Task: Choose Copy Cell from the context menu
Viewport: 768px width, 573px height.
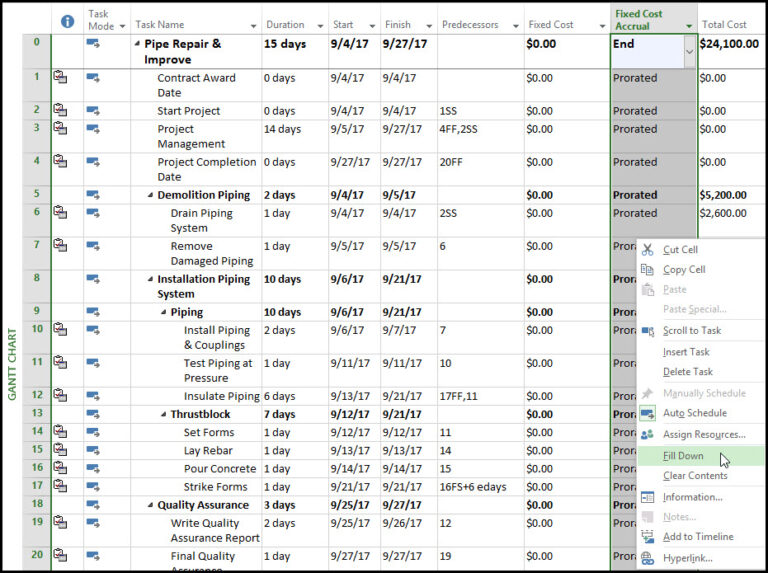Action: click(700, 269)
